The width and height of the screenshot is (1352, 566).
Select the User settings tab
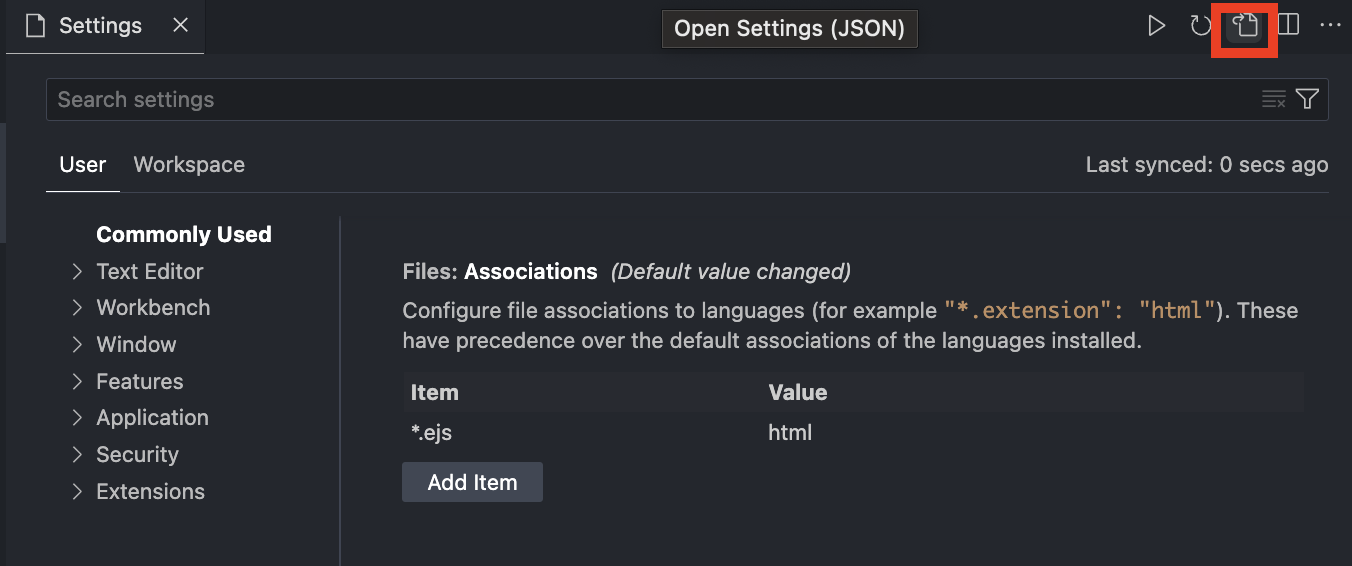(83, 165)
